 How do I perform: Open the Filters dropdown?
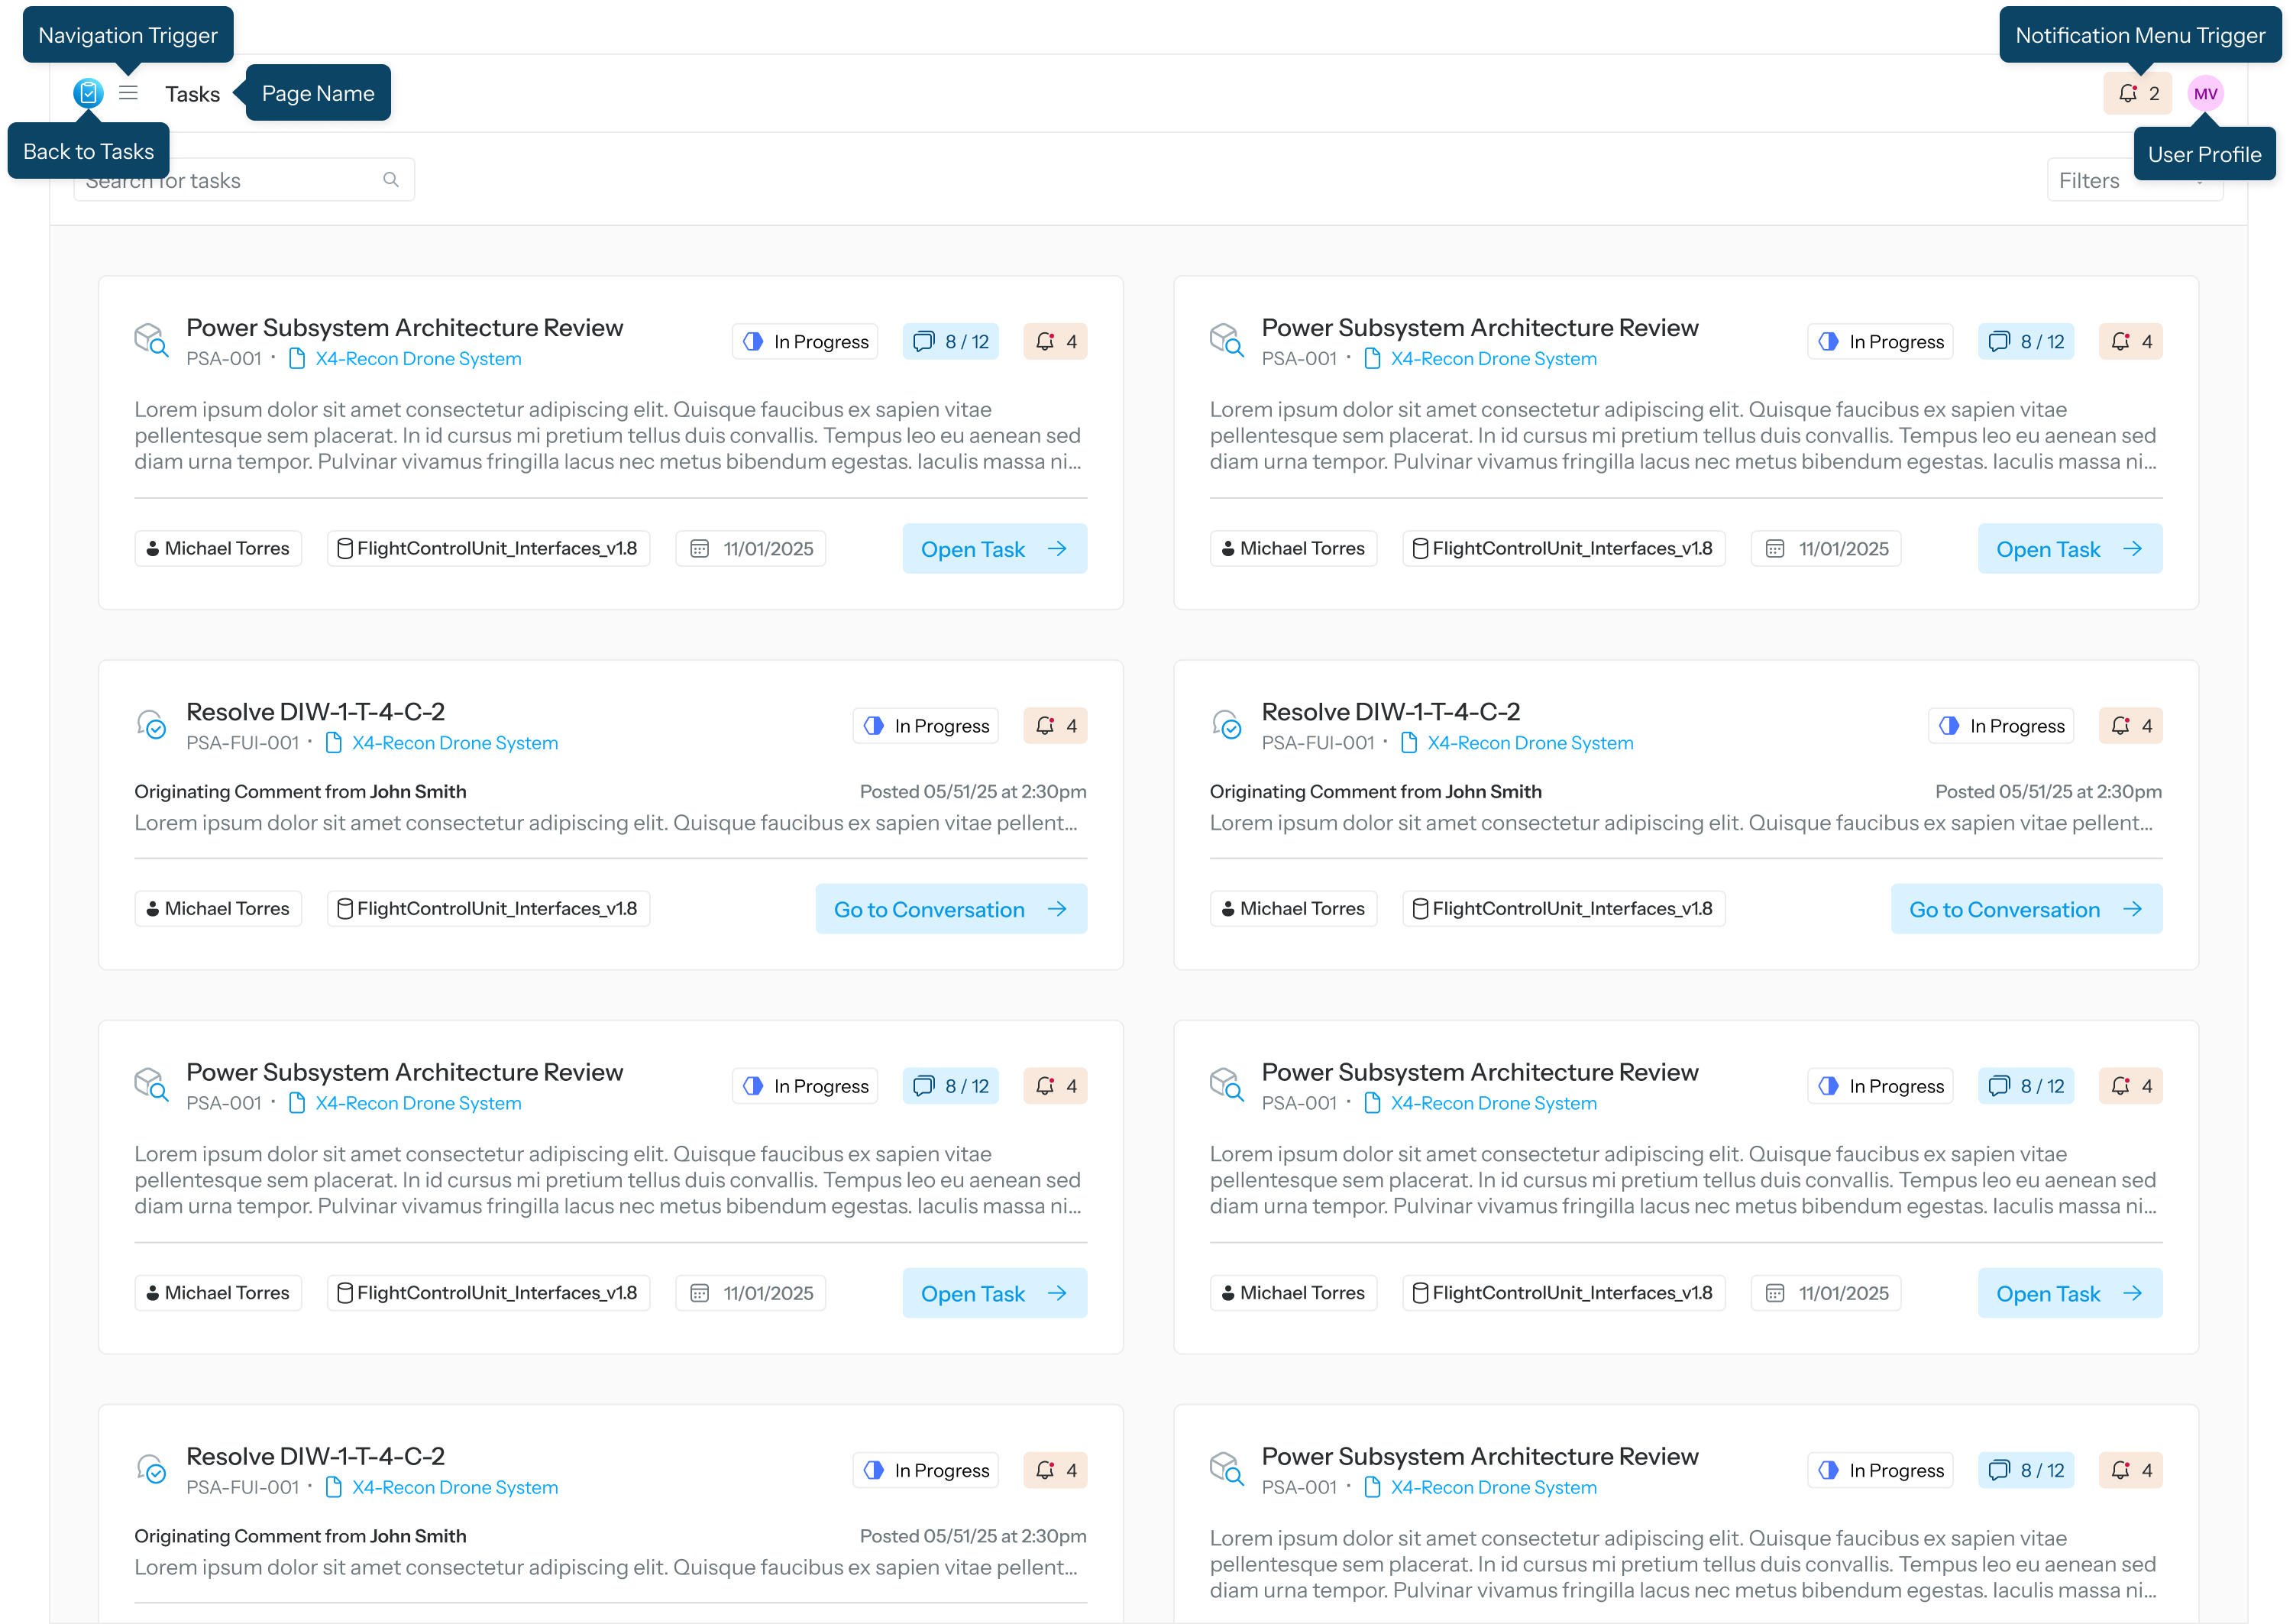coord(2135,180)
